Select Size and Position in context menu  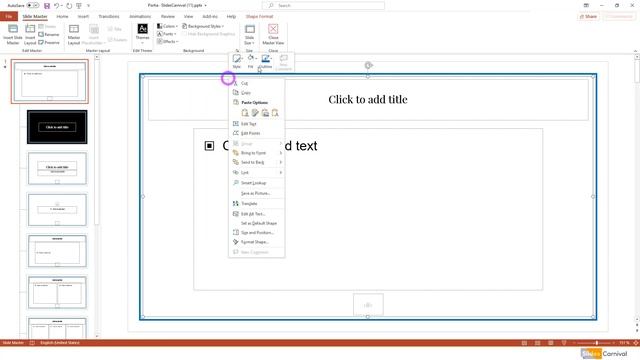(256, 233)
